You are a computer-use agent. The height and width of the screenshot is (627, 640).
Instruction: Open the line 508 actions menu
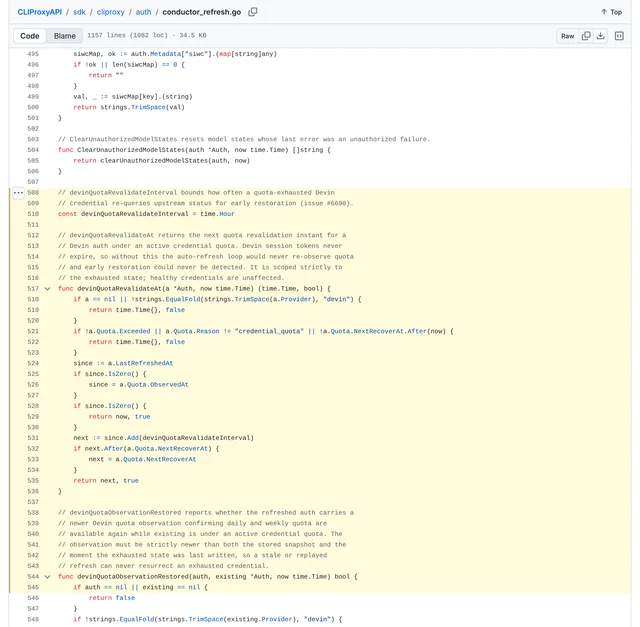point(18,192)
